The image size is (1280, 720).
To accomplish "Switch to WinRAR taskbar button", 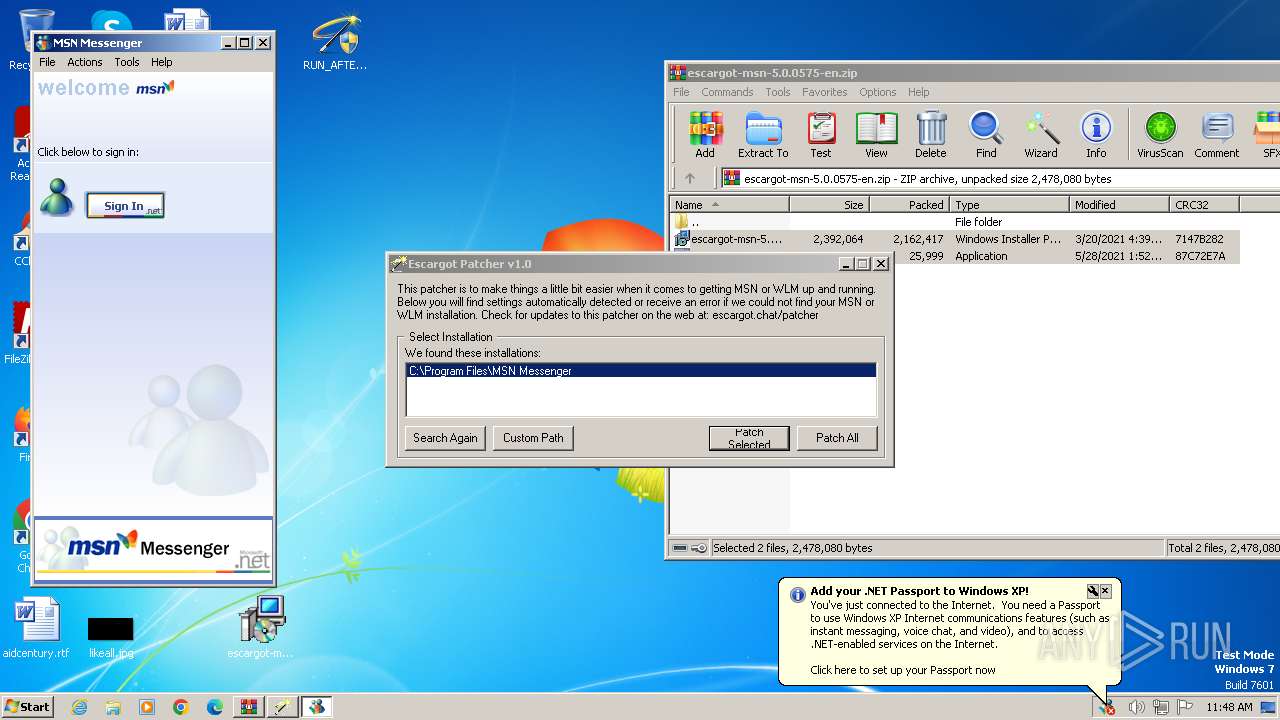I will click(x=248, y=707).
